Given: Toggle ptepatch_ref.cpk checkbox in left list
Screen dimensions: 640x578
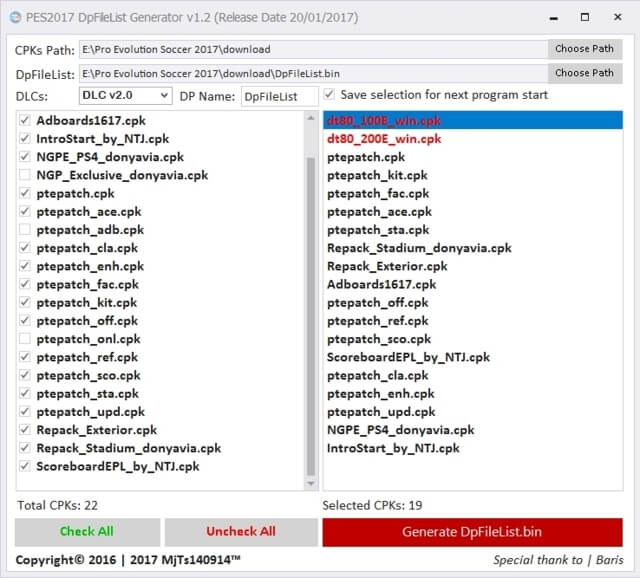Looking at the screenshot, I should [25, 357].
